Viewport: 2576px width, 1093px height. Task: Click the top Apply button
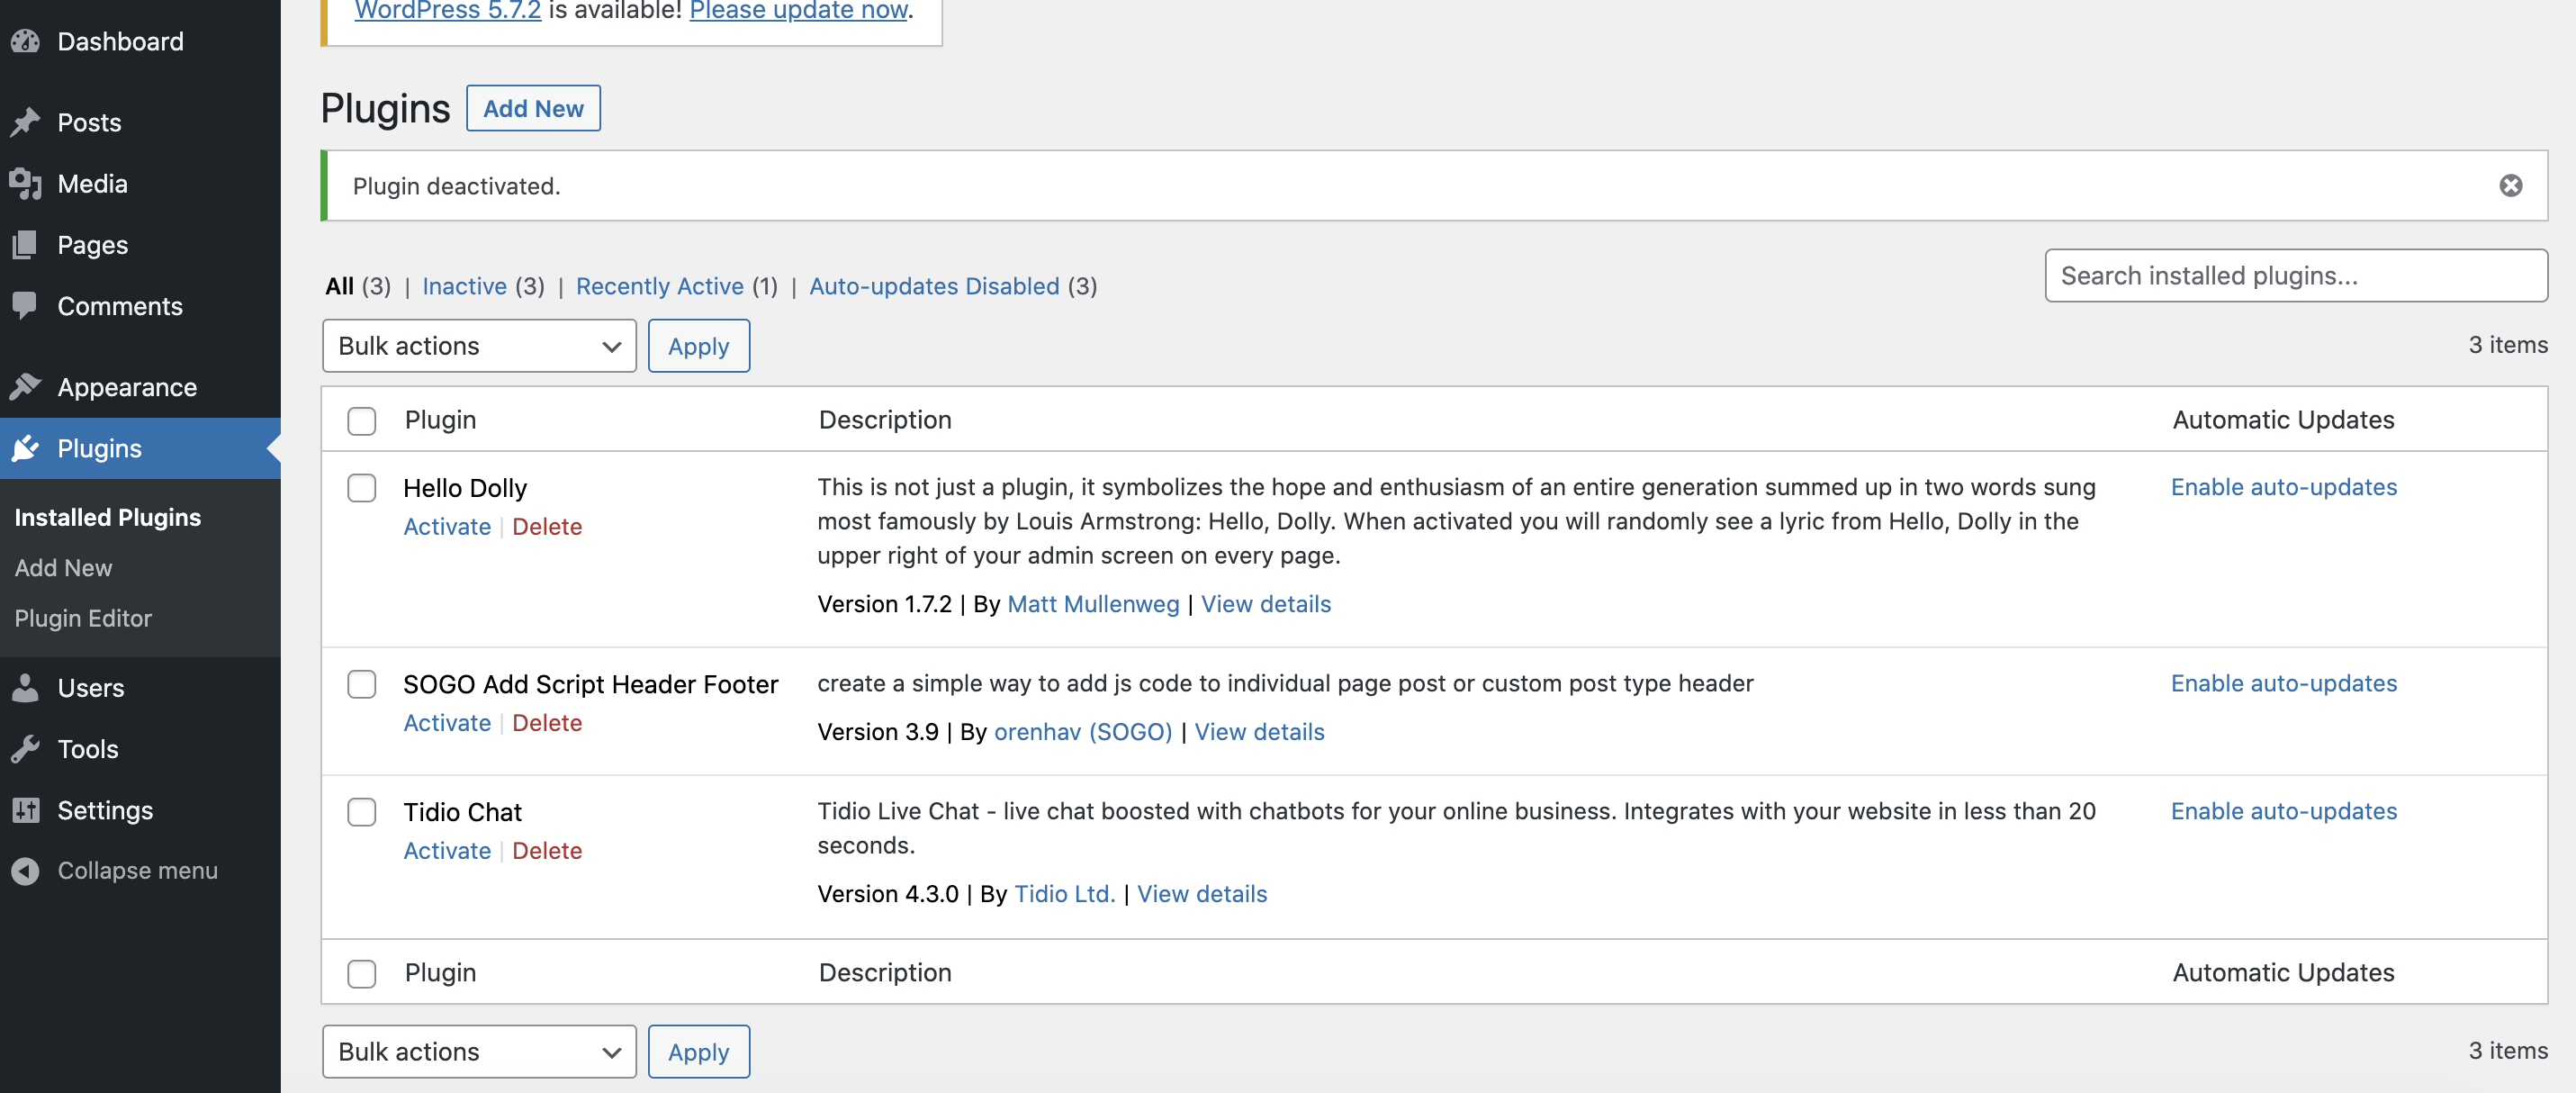[x=698, y=346]
